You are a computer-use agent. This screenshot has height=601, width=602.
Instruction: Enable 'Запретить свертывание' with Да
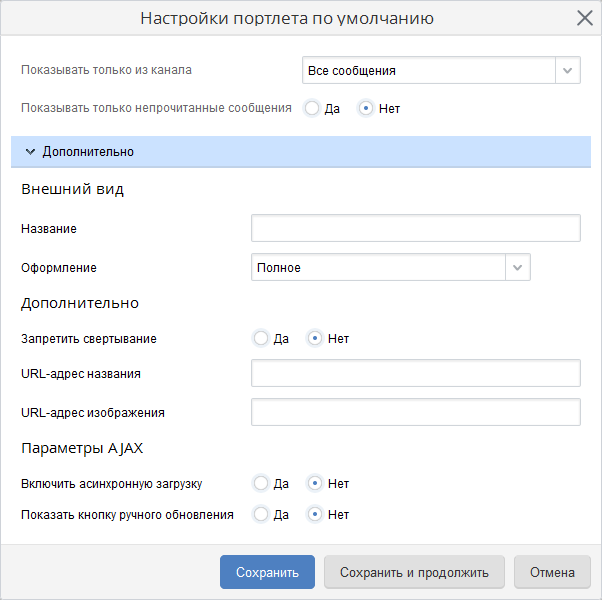261,338
